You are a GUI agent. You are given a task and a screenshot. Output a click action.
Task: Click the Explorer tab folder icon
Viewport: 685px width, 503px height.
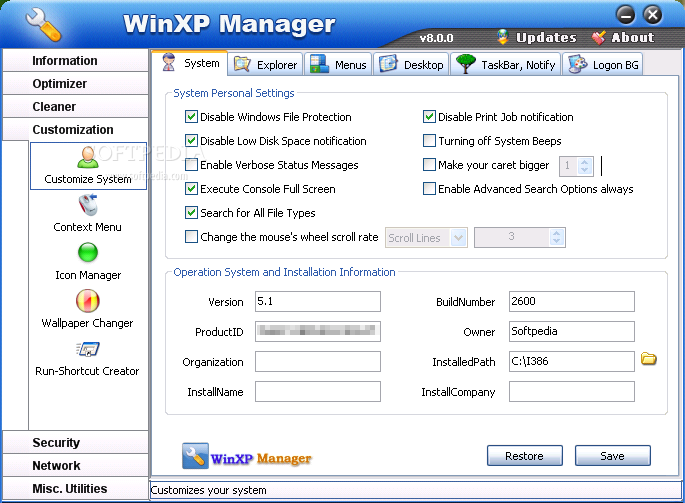[x=242, y=64]
